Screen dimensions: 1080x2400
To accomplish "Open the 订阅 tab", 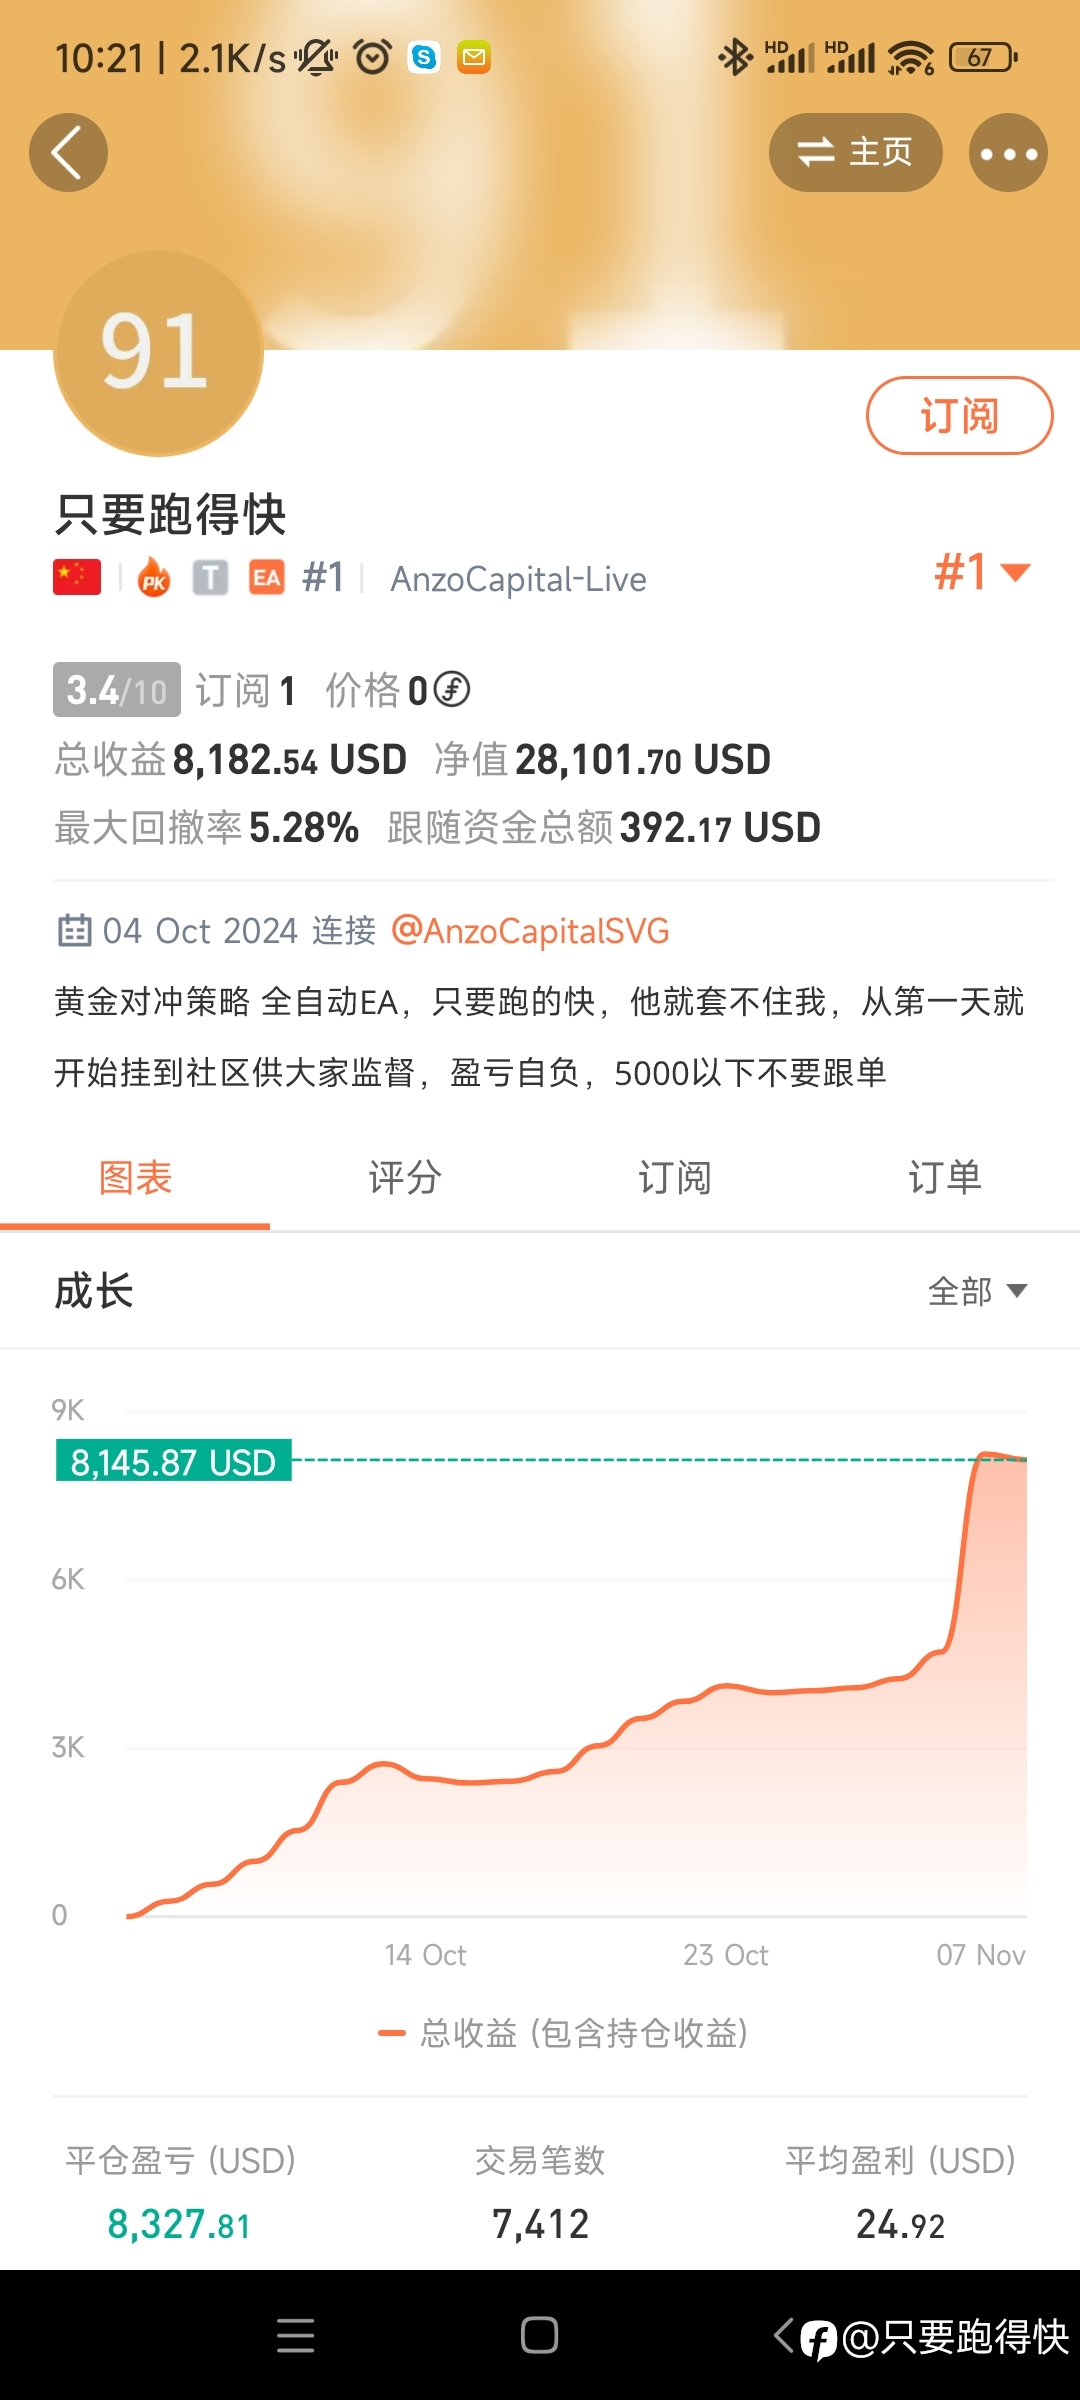I will click(x=675, y=1178).
